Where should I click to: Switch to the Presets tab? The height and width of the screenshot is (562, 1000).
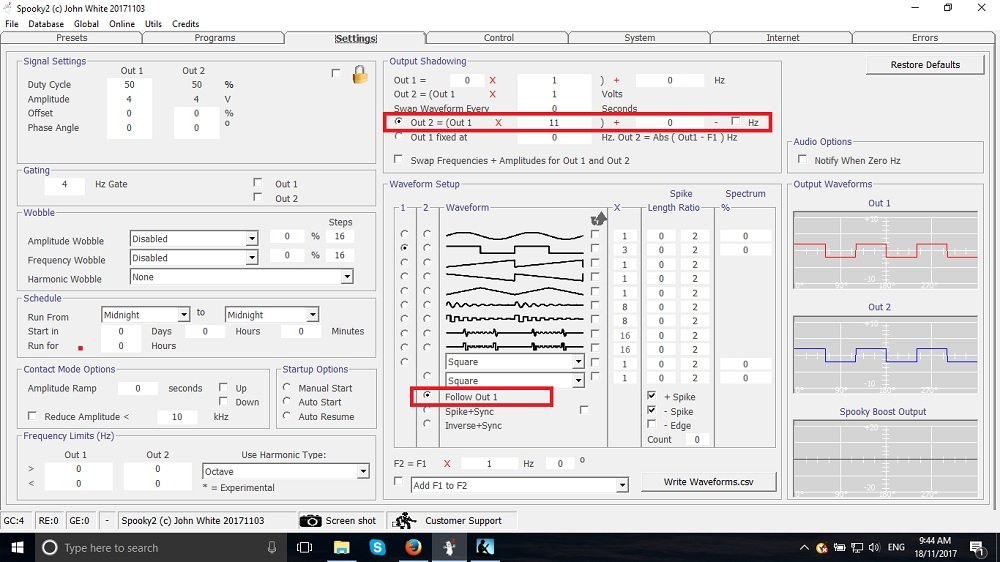[x=71, y=38]
